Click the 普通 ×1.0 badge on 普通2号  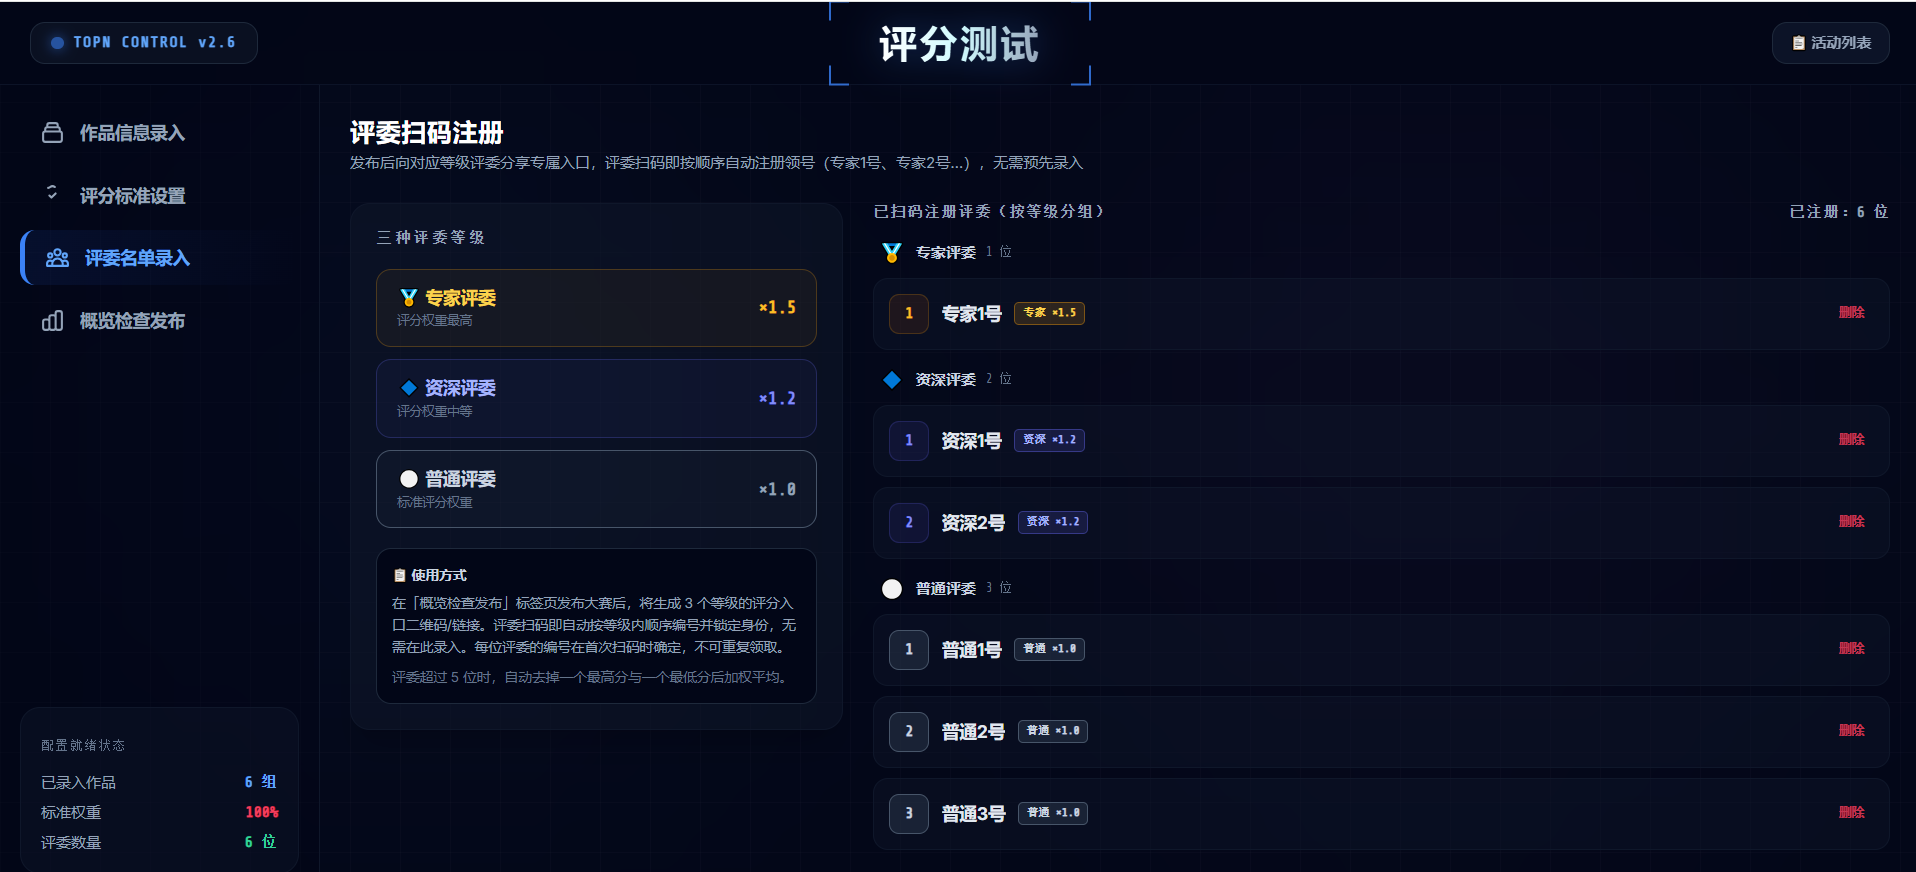tap(1053, 731)
